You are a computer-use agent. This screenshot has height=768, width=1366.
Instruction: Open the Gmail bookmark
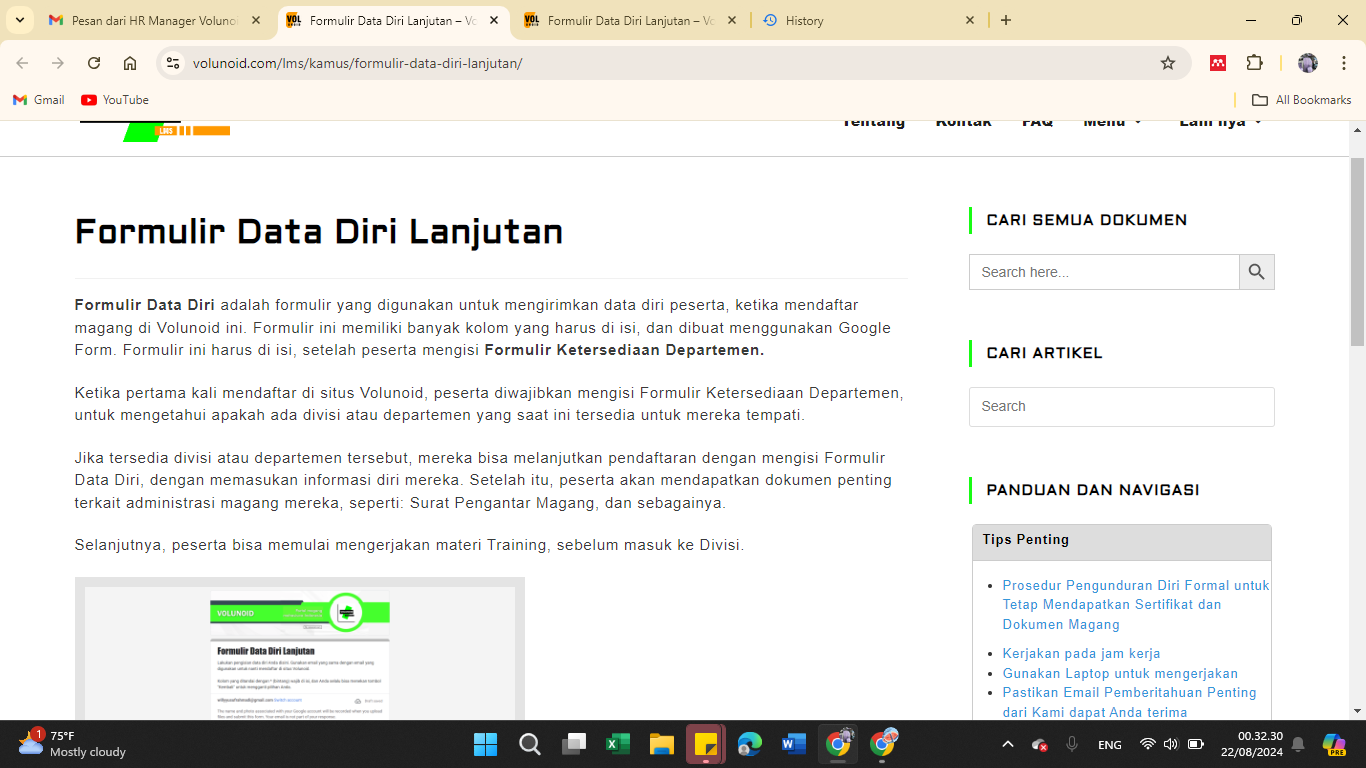(x=38, y=100)
